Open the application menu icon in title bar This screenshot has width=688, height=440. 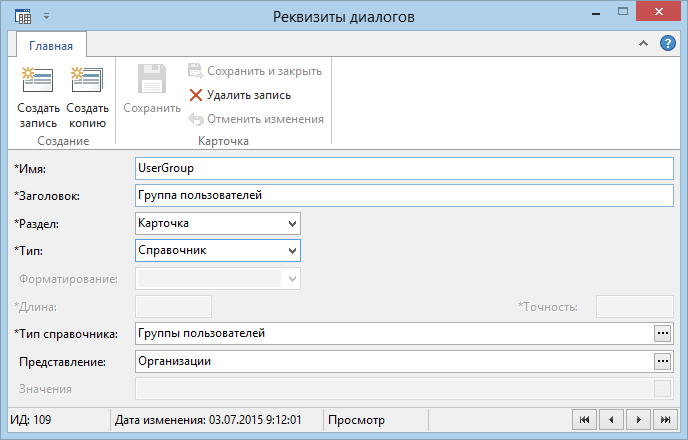click(x=23, y=17)
